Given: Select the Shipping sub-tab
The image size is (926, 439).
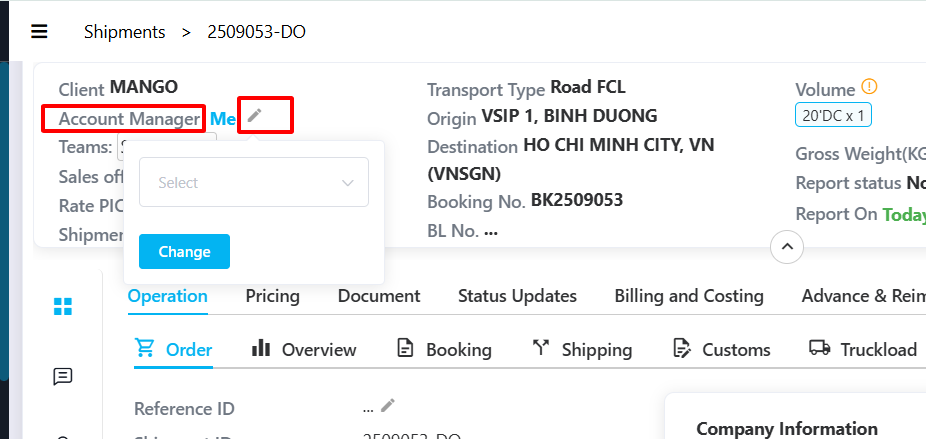Looking at the screenshot, I should 582,350.
